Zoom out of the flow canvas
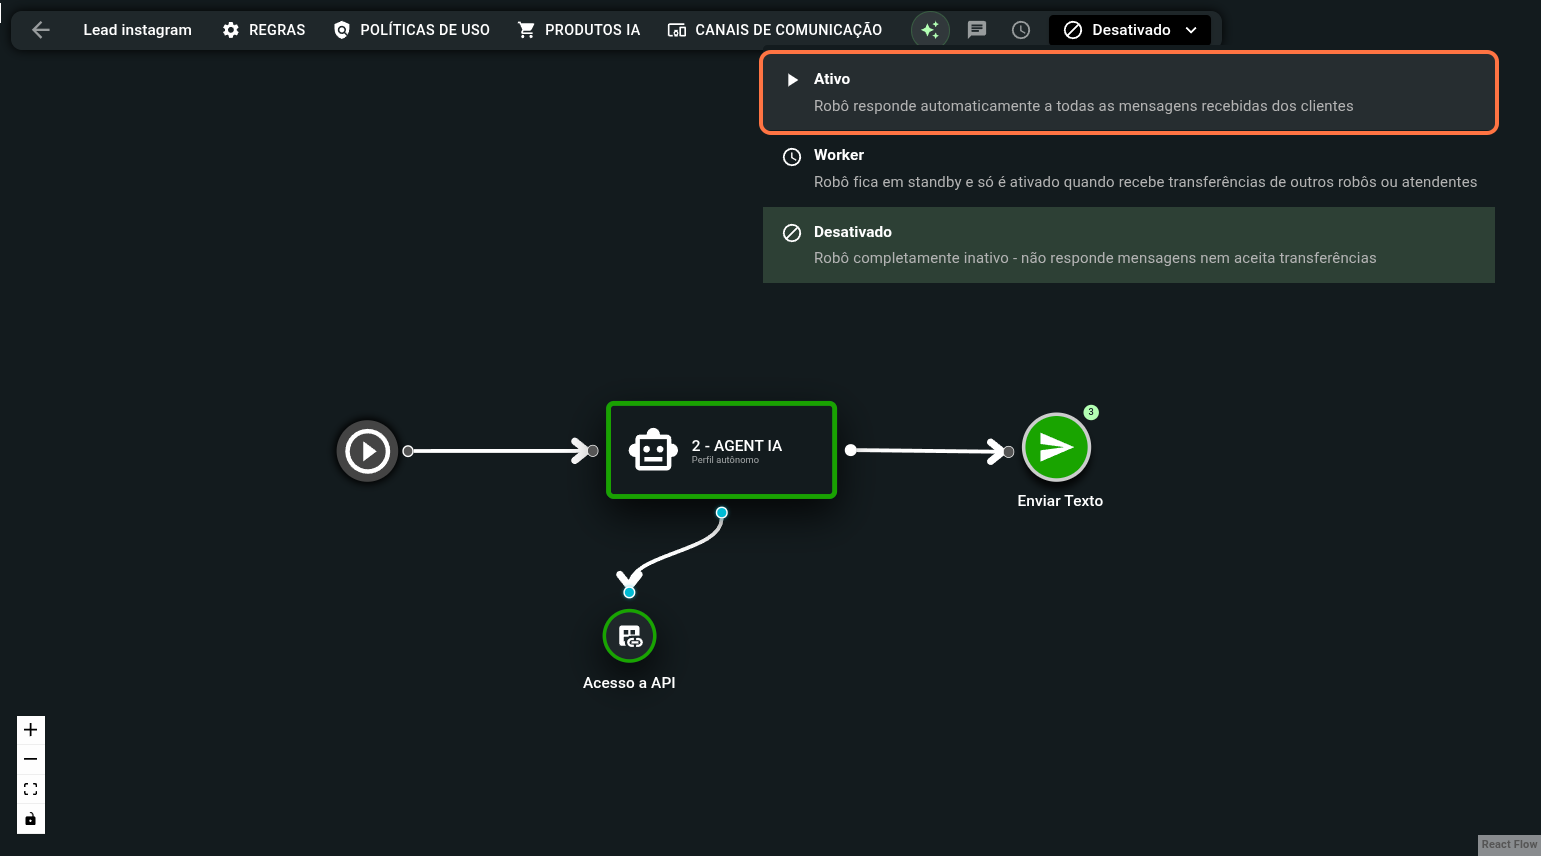 pos(31,759)
